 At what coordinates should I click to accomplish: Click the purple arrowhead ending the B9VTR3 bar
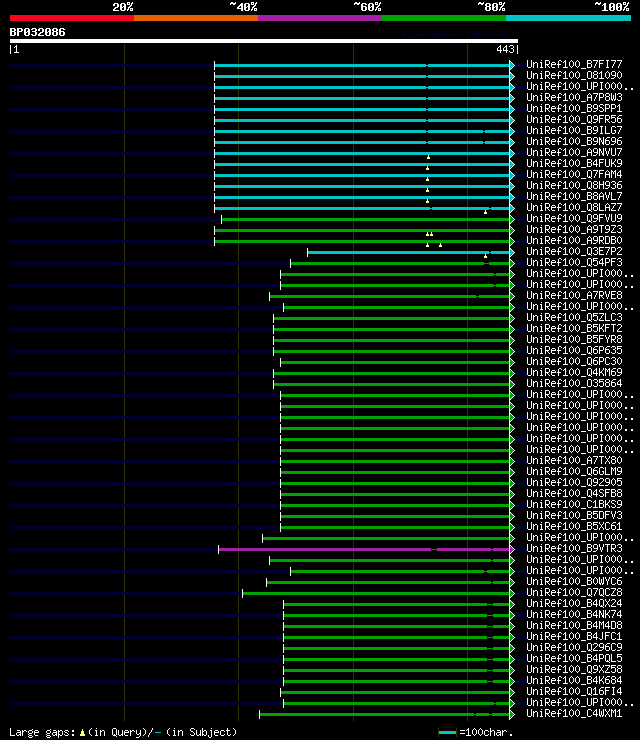[x=512, y=549]
